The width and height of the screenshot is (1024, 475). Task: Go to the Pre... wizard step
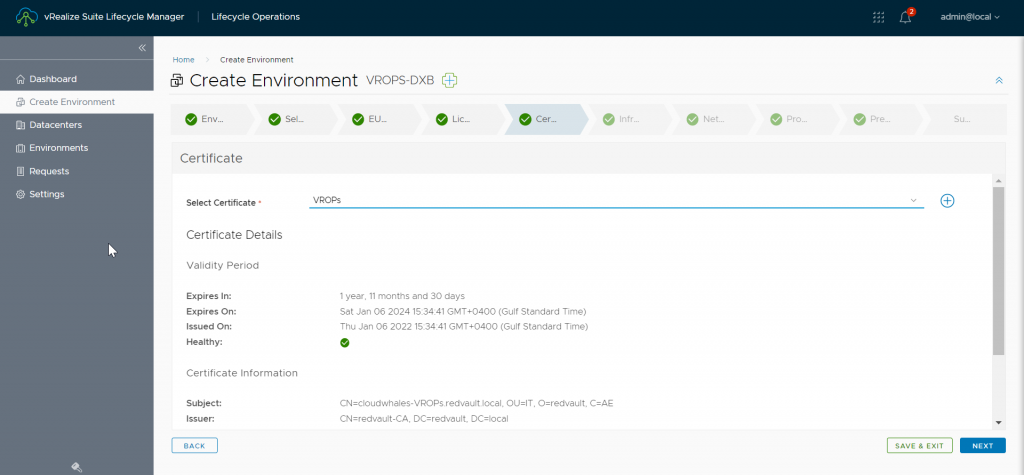(x=879, y=120)
